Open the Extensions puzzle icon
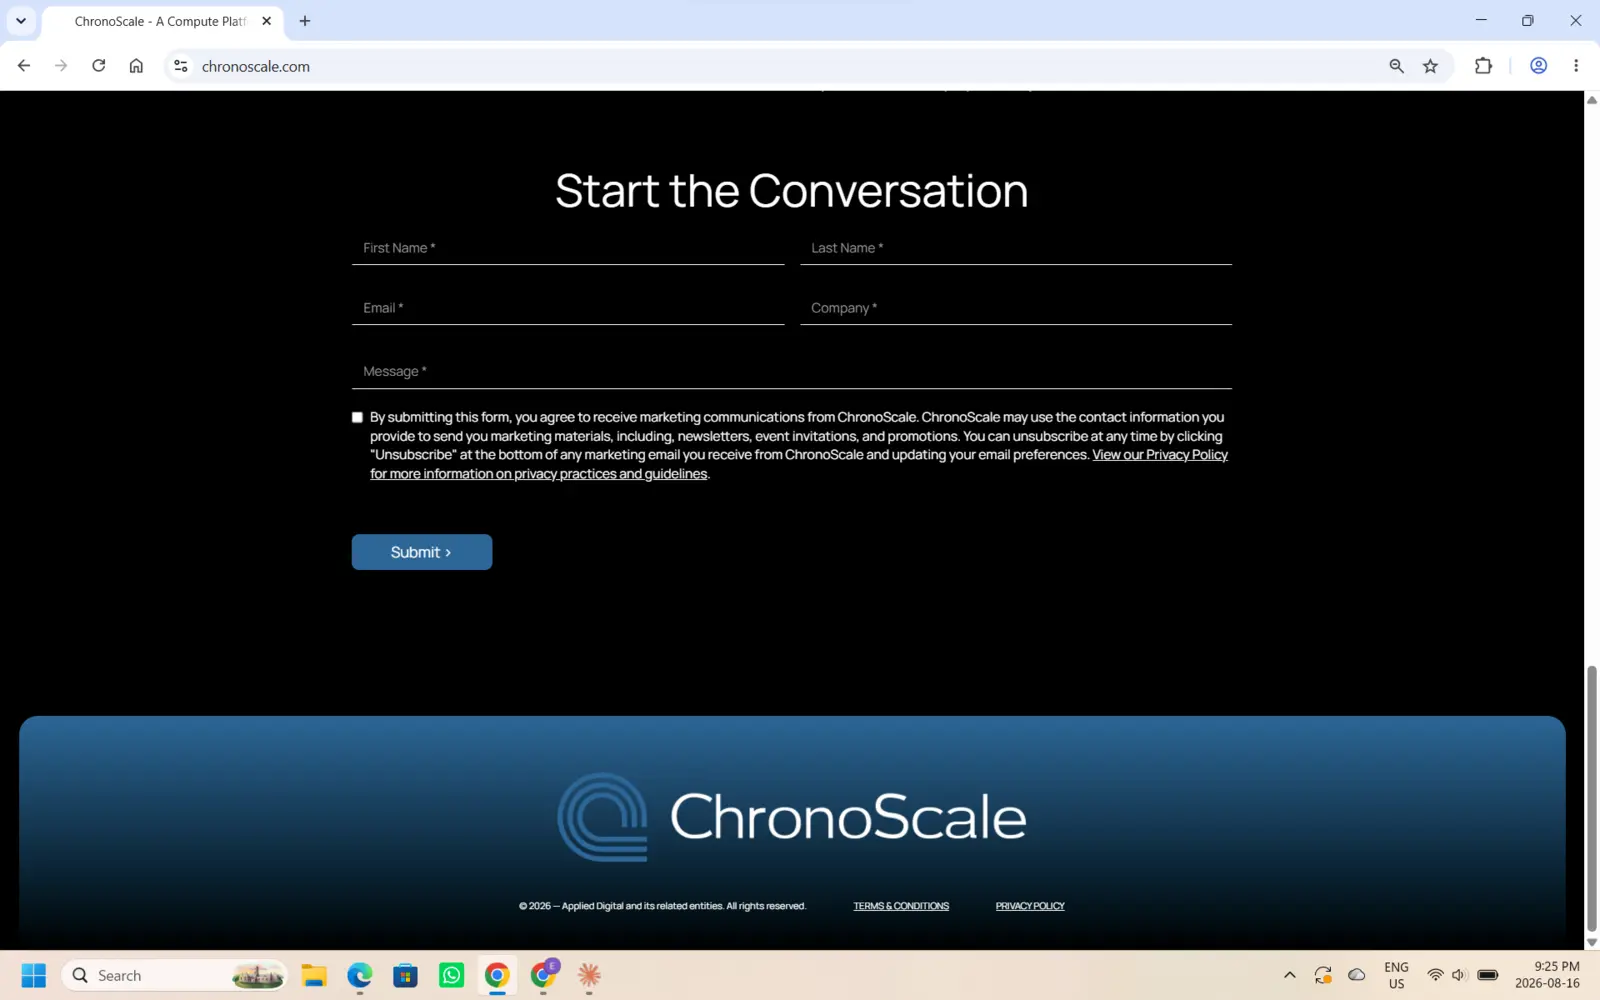 (x=1483, y=66)
